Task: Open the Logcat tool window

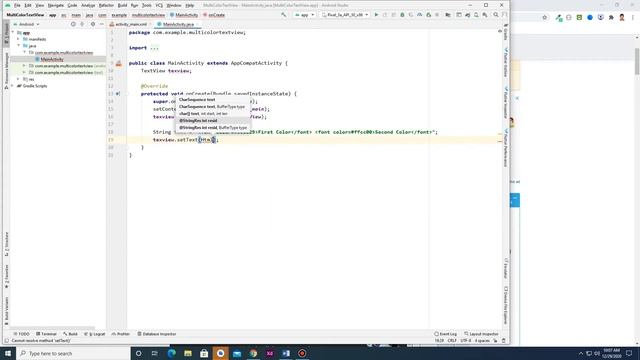Action: point(95,334)
